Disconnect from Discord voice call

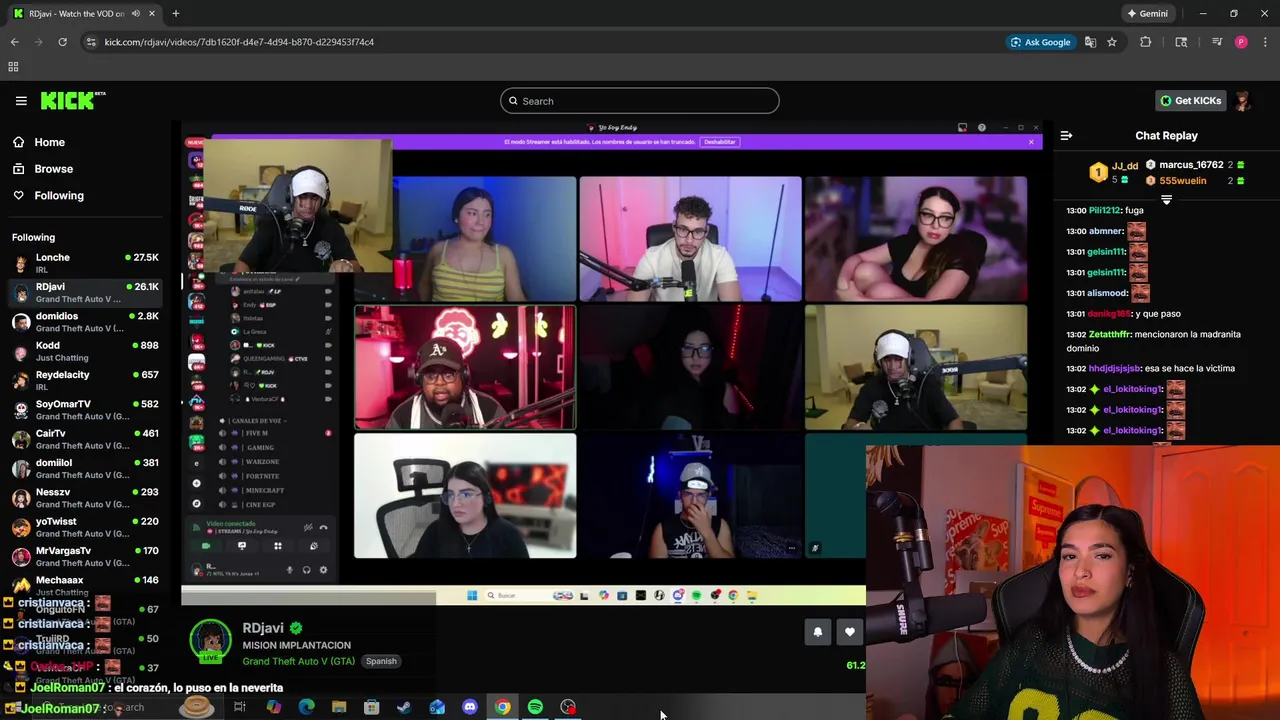click(322, 527)
